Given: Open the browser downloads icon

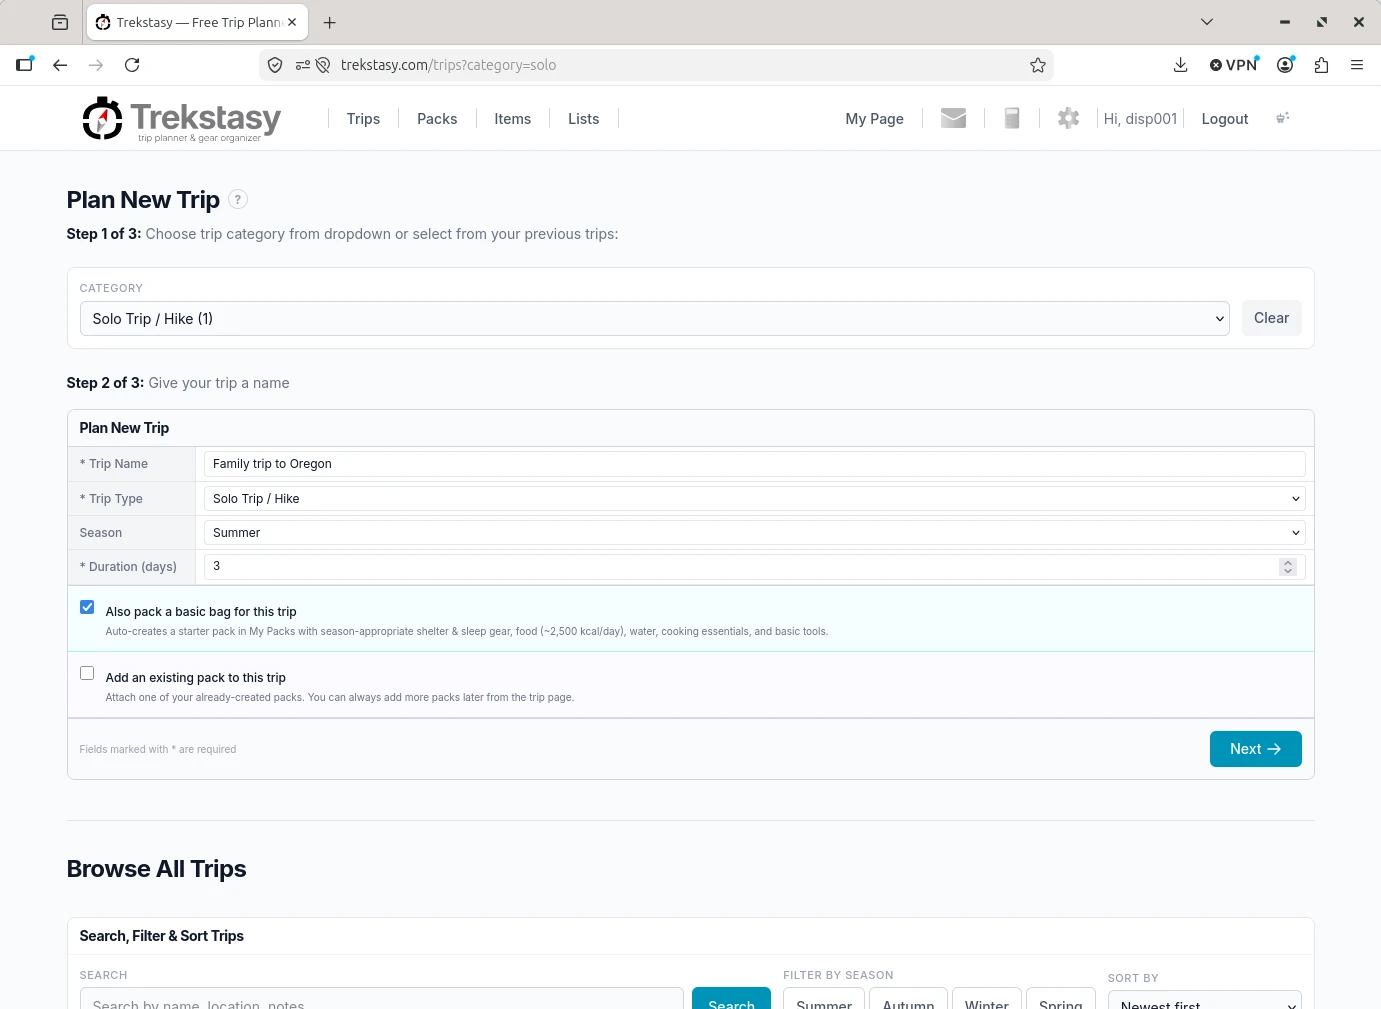Looking at the screenshot, I should pos(1181,65).
